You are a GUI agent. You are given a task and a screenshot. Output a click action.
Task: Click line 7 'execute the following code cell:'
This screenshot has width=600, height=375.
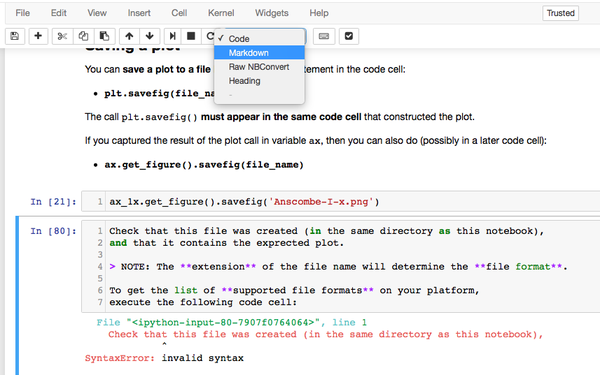pyautogui.click(x=203, y=302)
